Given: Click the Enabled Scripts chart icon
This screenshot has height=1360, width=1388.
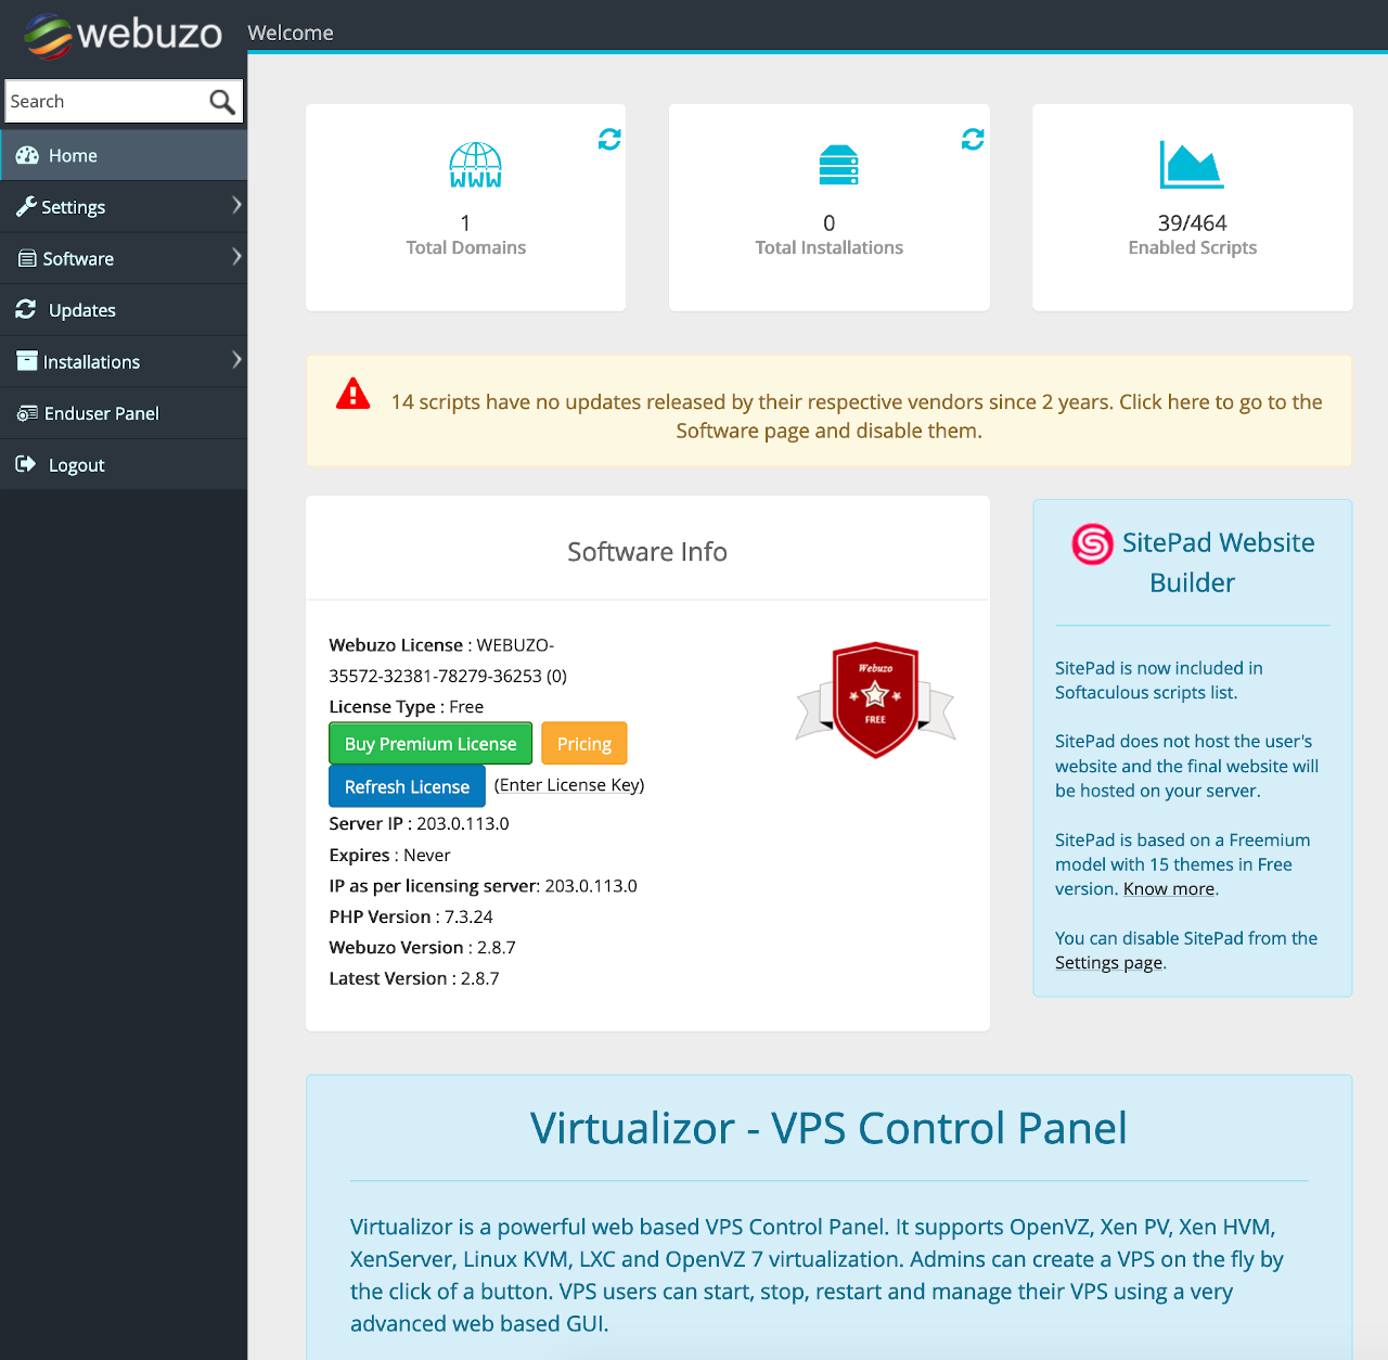Looking at the screenshot, I should 1191,165.
